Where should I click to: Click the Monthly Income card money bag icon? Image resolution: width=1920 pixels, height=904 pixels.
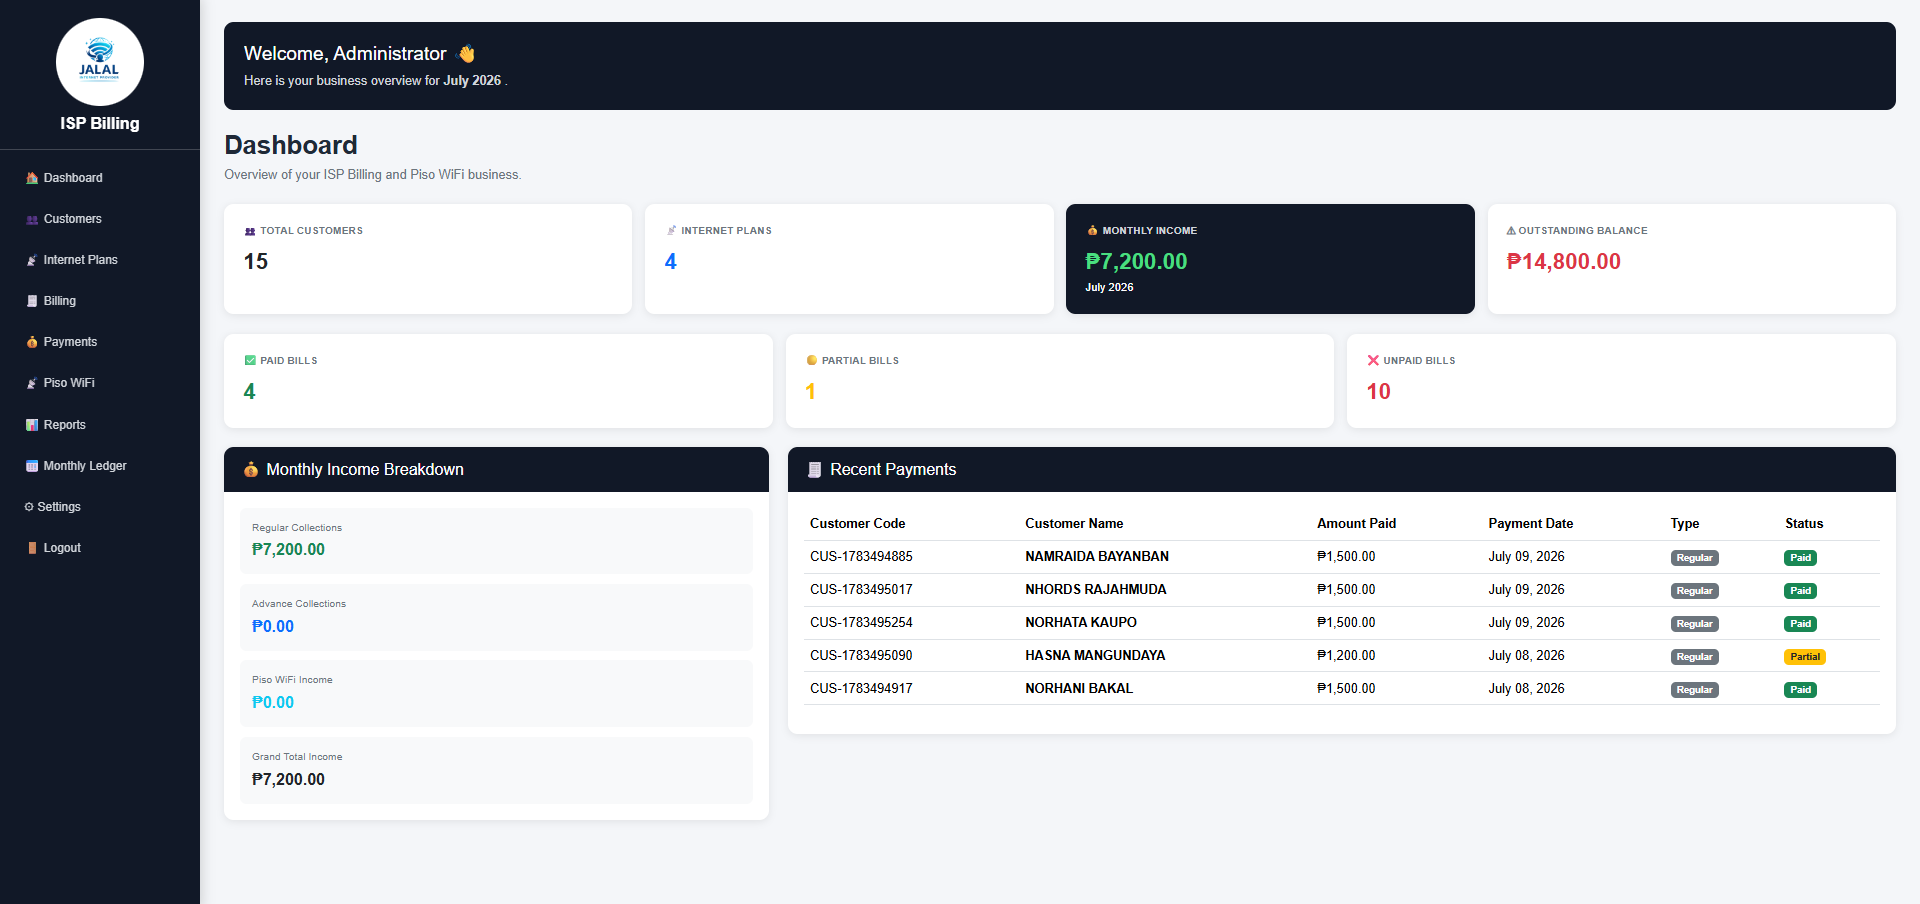tap(1092, 231)
